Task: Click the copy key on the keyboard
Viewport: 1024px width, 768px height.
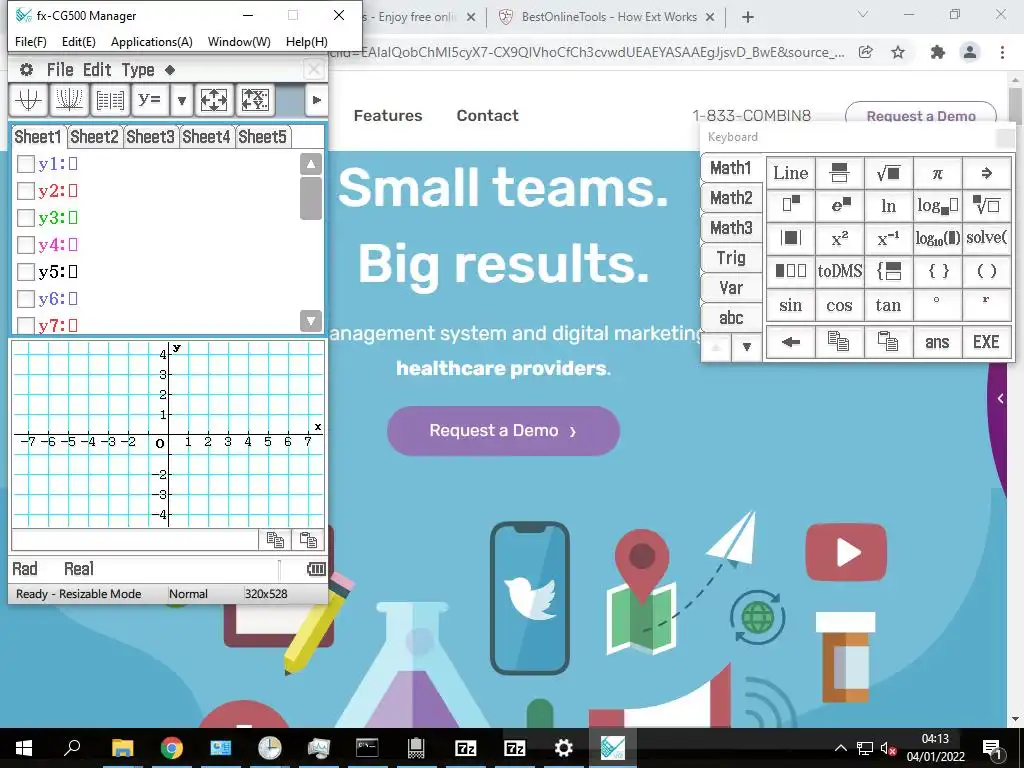Action: click(x=839, y=342)
